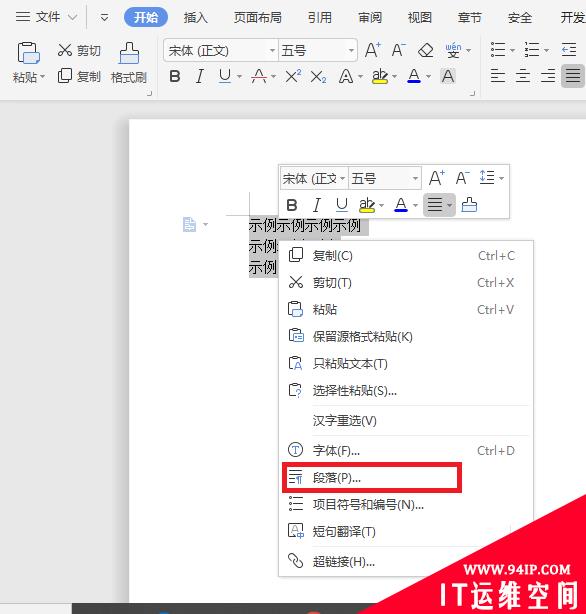Toggle underline in the ribbon
586x614 pixels.
point(224,76)
